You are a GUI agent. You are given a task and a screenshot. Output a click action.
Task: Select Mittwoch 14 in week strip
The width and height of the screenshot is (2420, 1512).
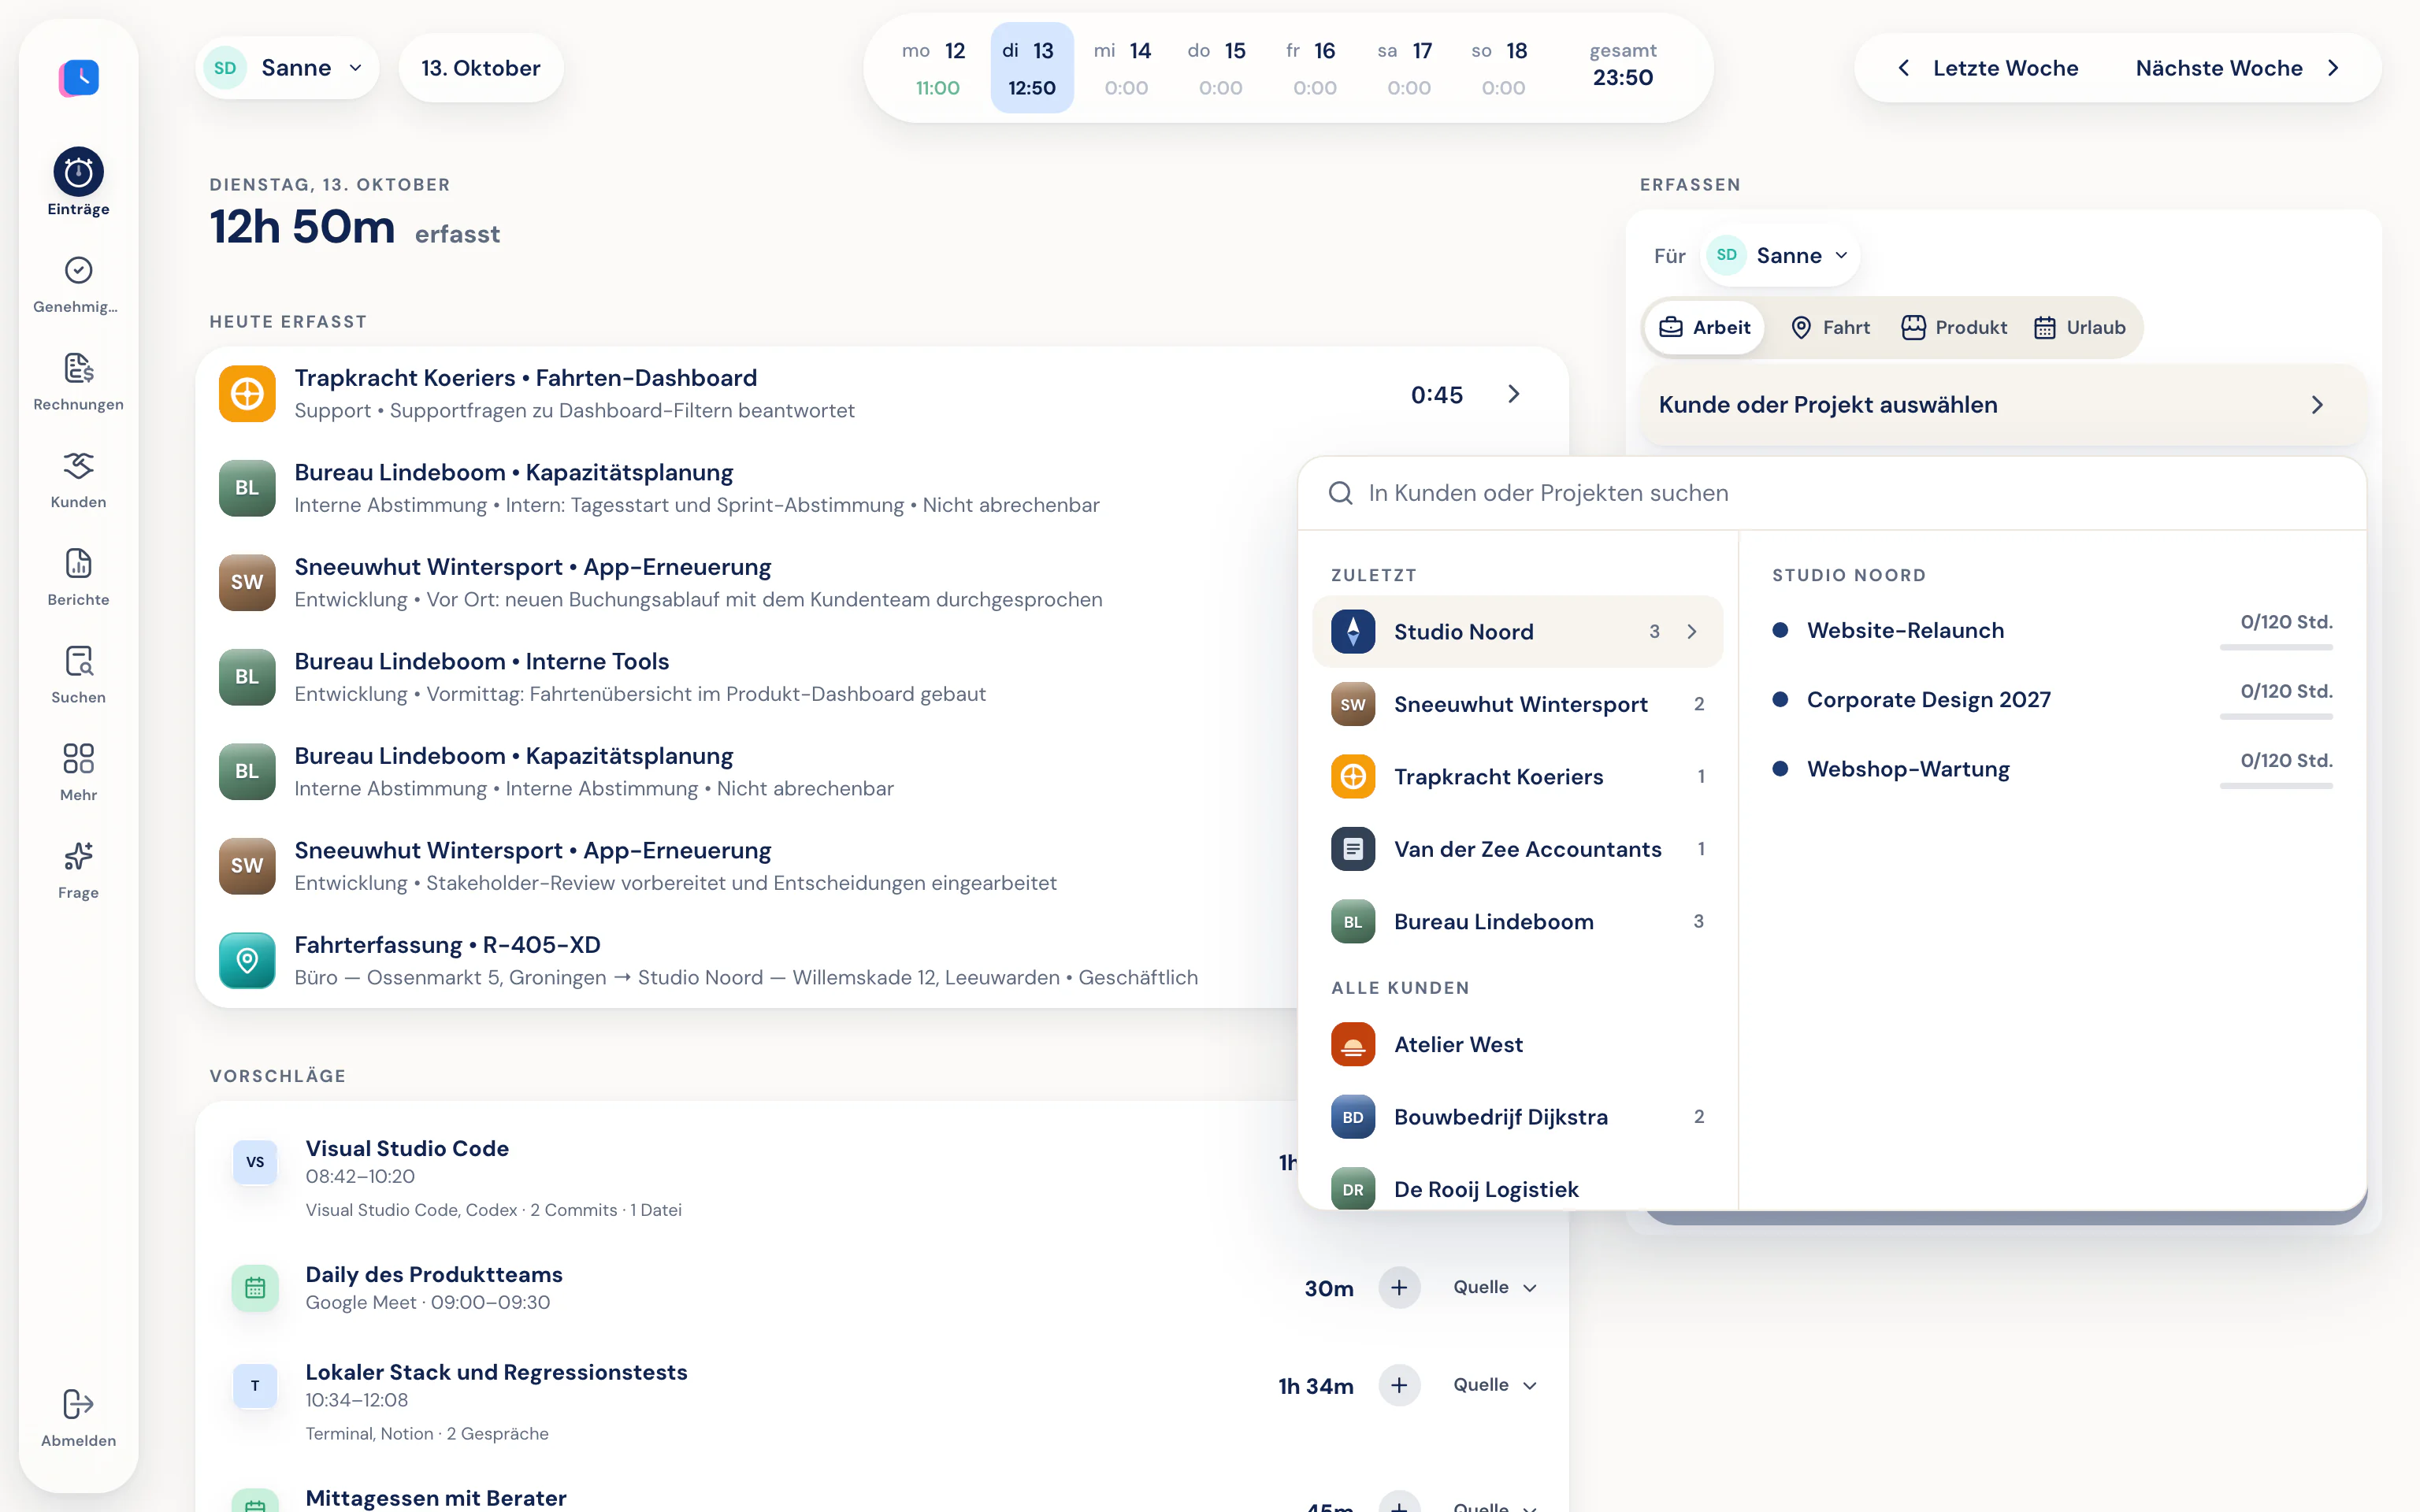coord(1125,68)
